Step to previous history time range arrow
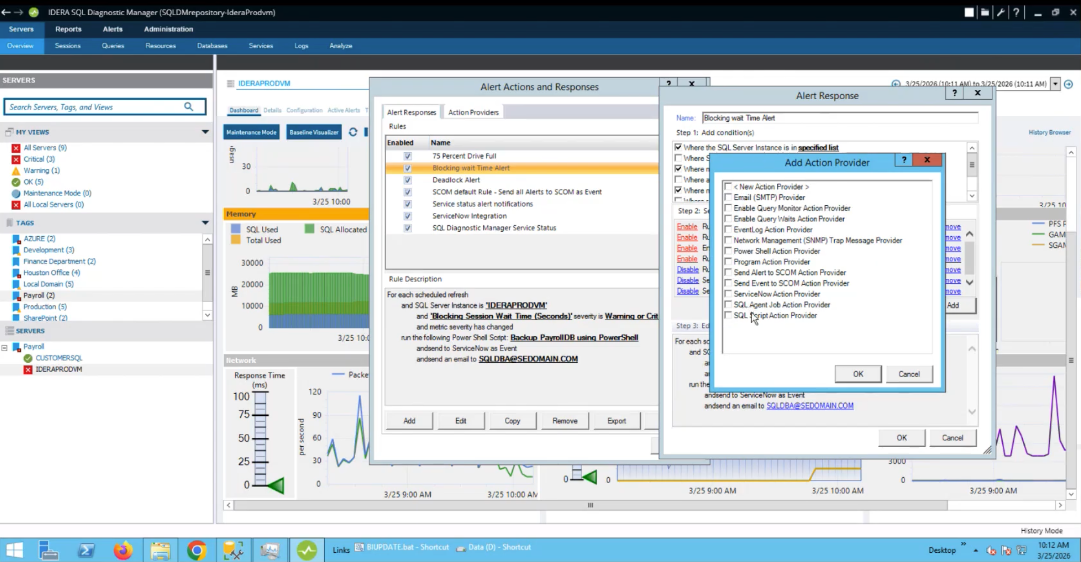Image resolution: width=1081 pixels, height=562 pixels. (x=896, y=84)
